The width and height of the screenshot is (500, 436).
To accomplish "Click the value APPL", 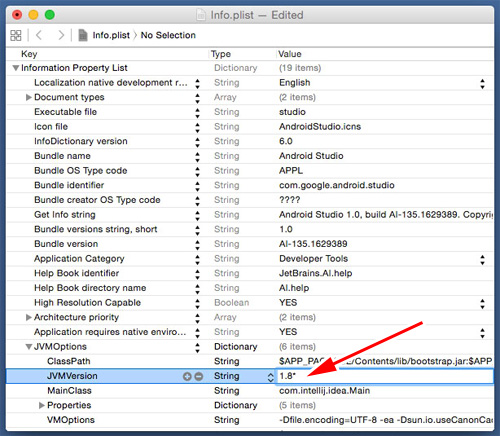I will [x=291, y=171].
